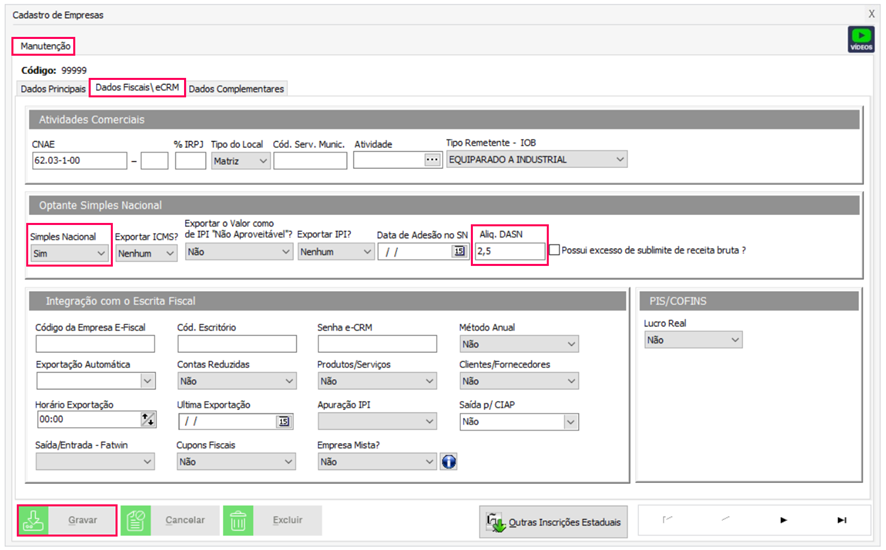The height and width of the screenshot is (550, 886).
Task: Open the Dados Complementares tab
Action: click(236, 89)
